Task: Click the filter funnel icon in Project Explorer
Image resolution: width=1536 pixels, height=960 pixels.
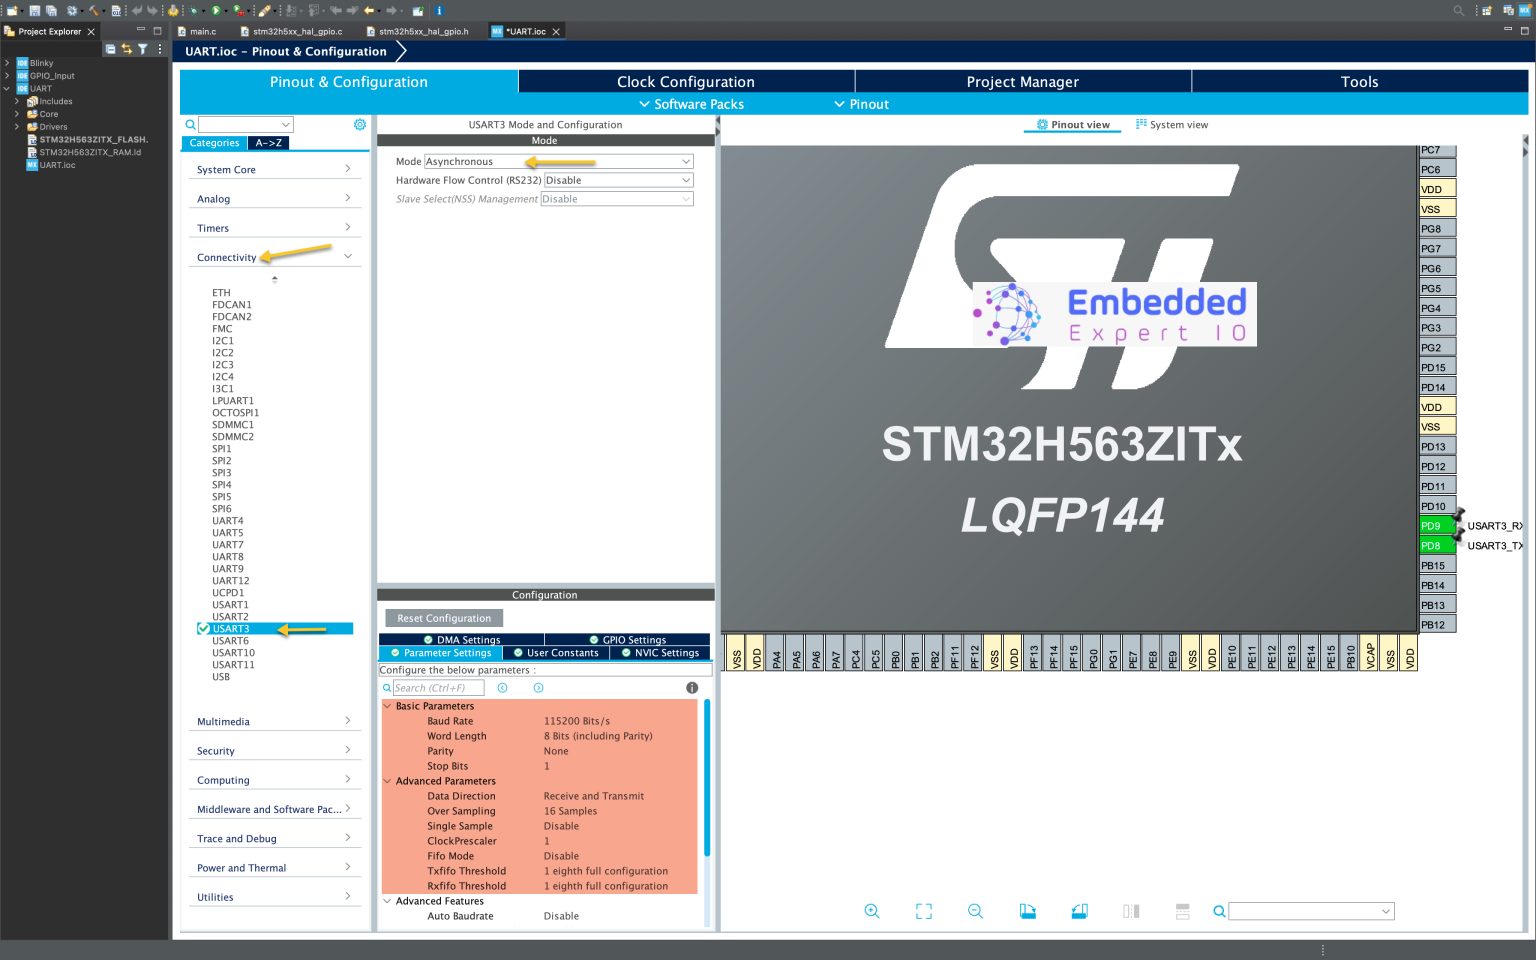Action: [x=143, y=48]
